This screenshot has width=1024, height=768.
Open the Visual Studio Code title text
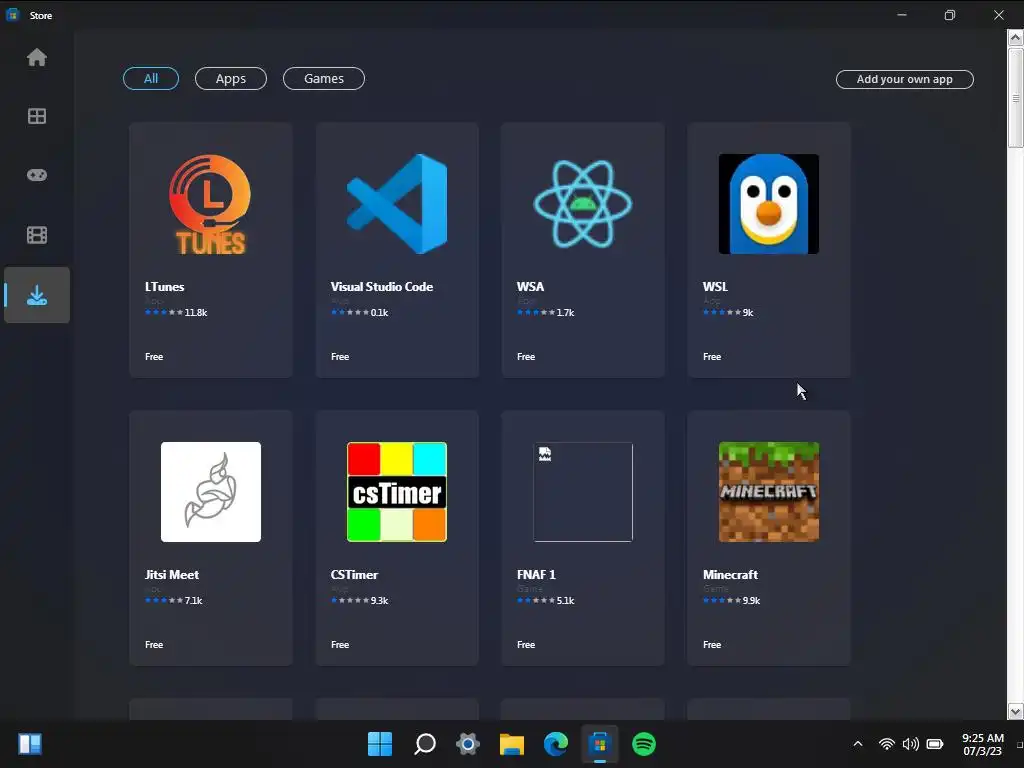click(381, 287)
